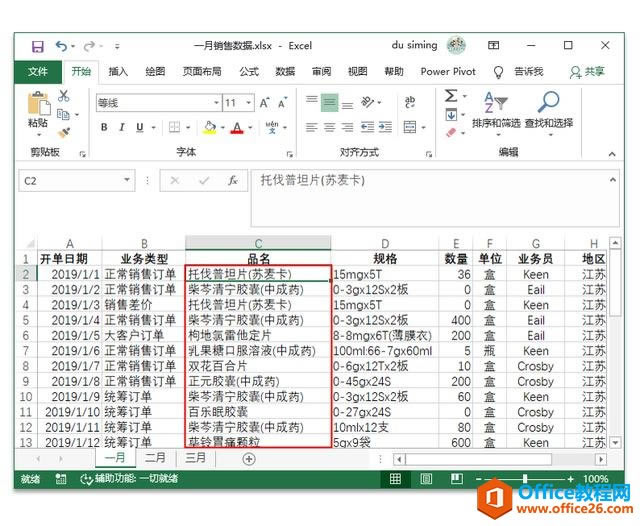Align the text left
640x526 pixels.
pos(311,128)
